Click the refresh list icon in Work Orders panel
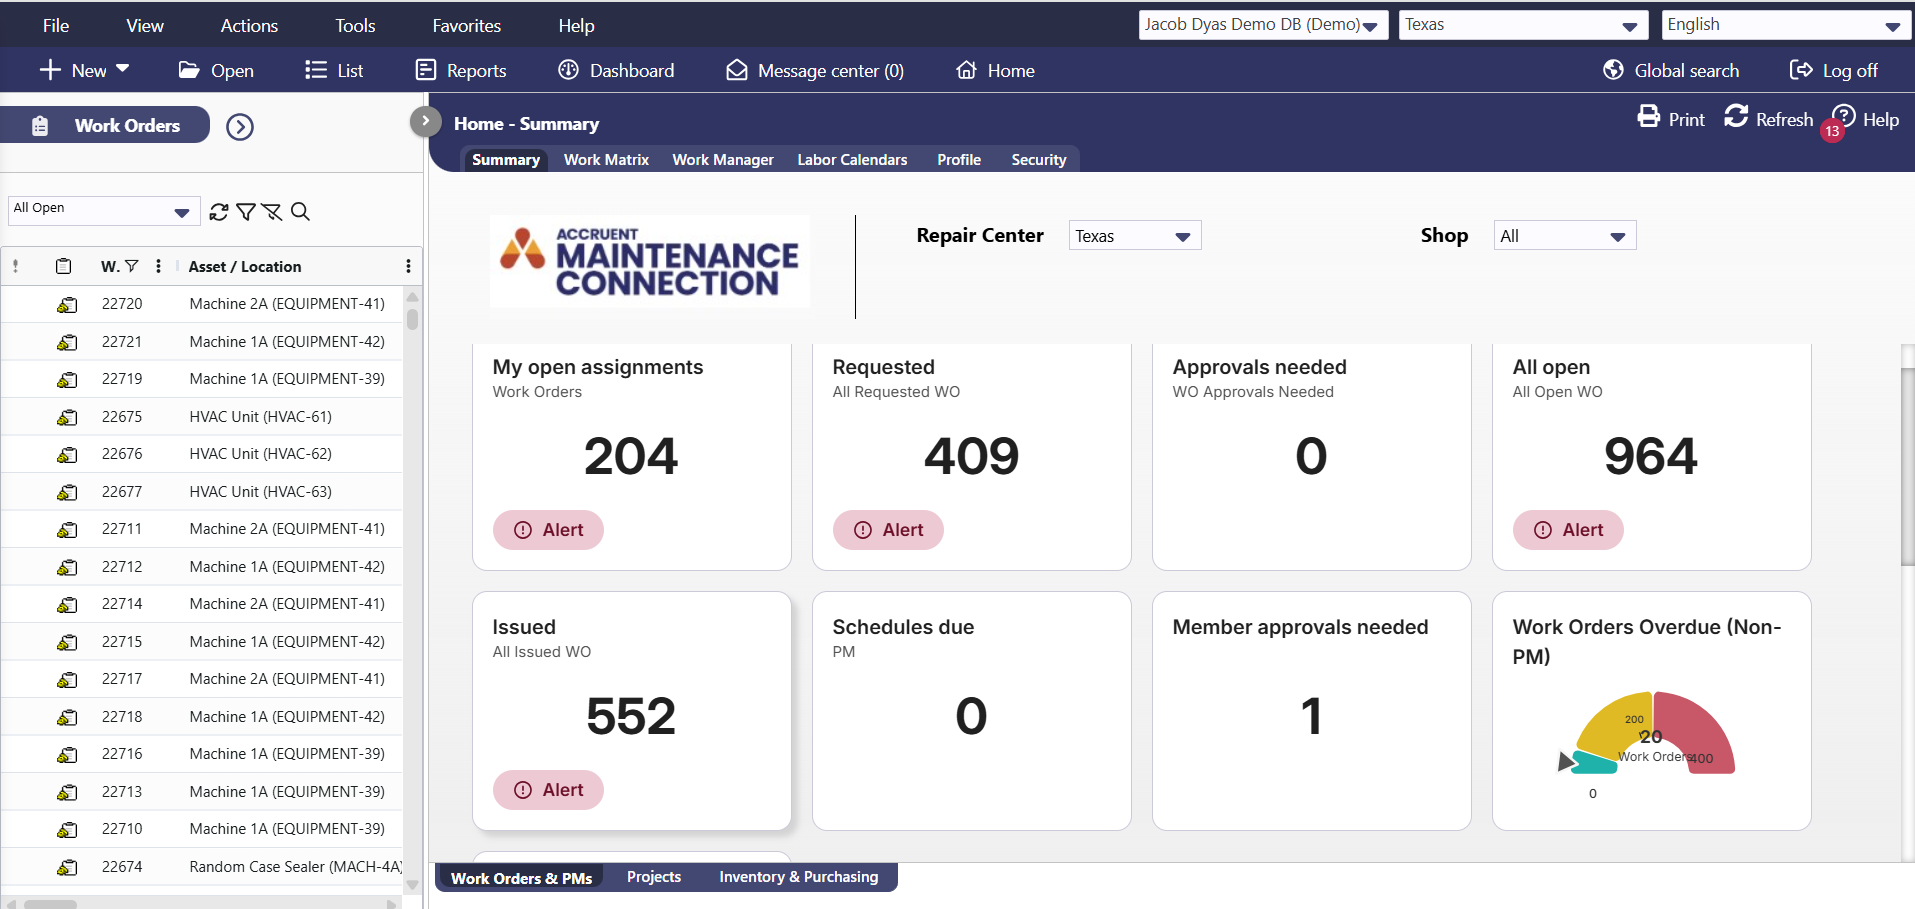The width and height of the screenshot is (1915, 909). [218, 212]
